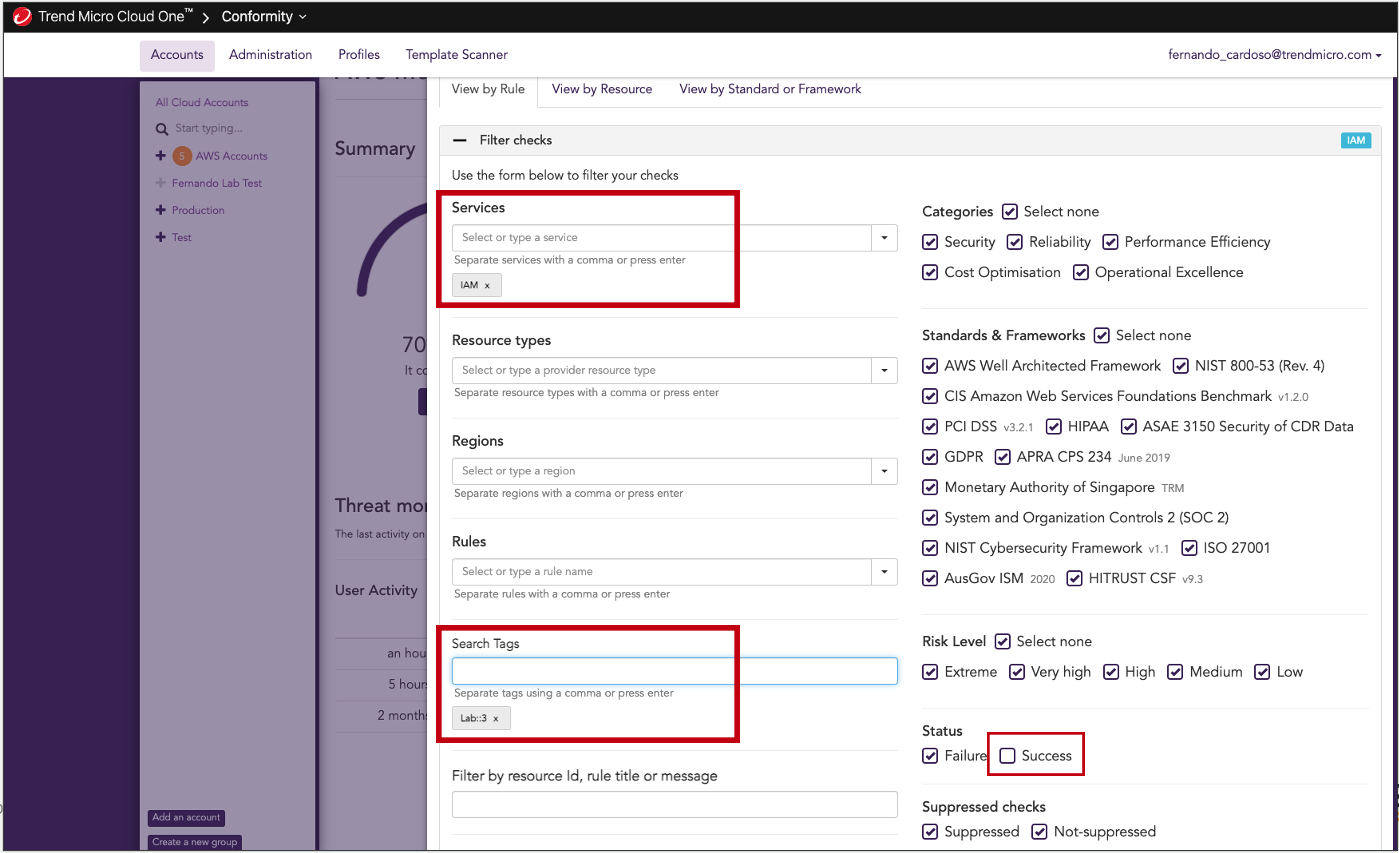Uncheck AWS Well Architected Framework
This screenshot has width=1399, height=853.
[930, 366]
